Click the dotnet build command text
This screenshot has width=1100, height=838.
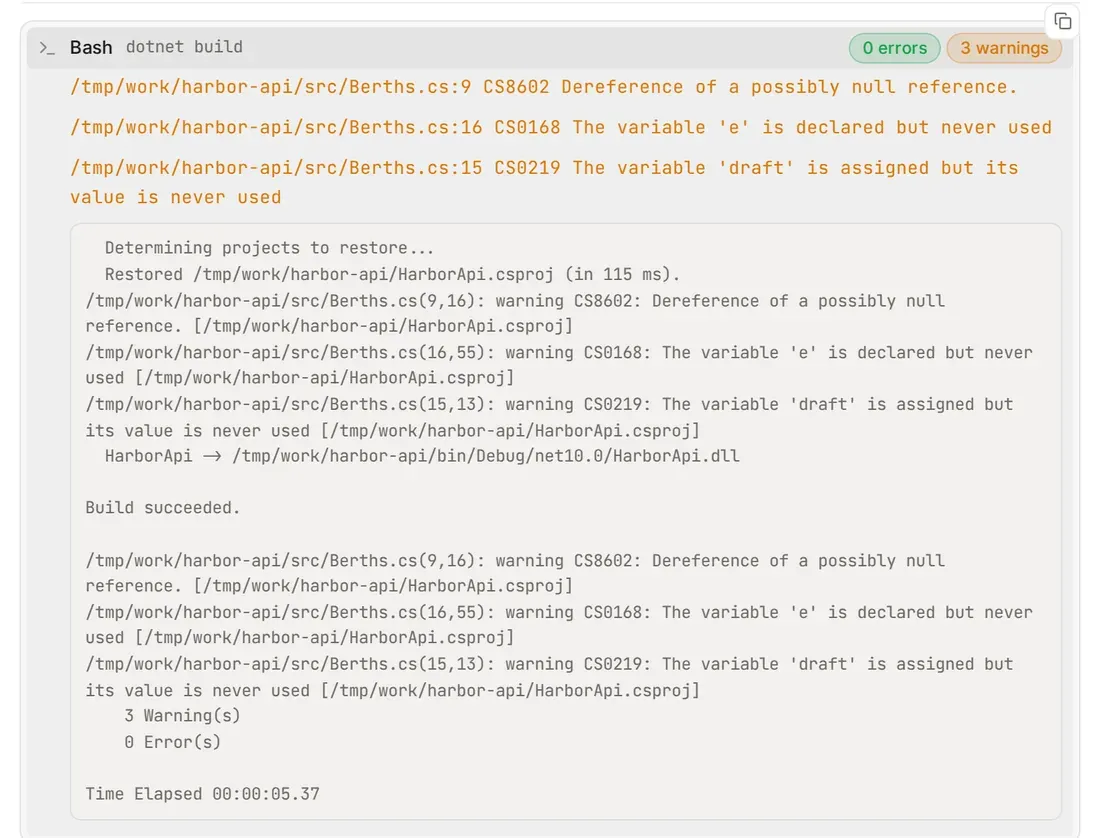(185, 47)
